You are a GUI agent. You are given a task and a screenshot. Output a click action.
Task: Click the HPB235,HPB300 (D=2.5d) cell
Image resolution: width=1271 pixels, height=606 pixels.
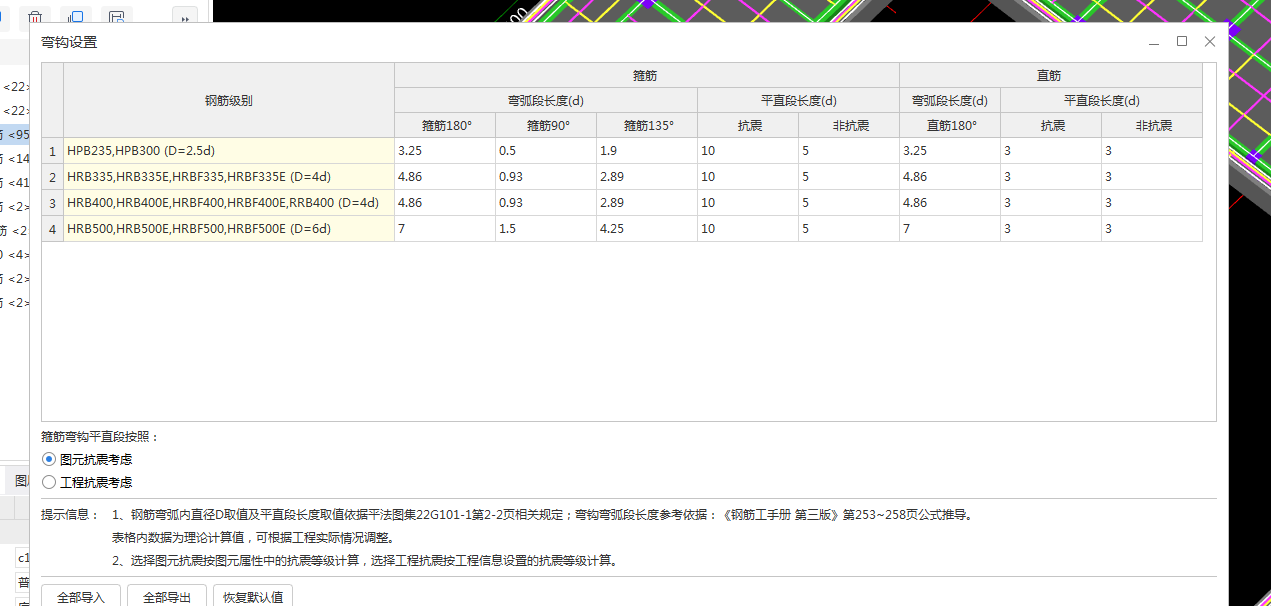click(x=229, y=151)
